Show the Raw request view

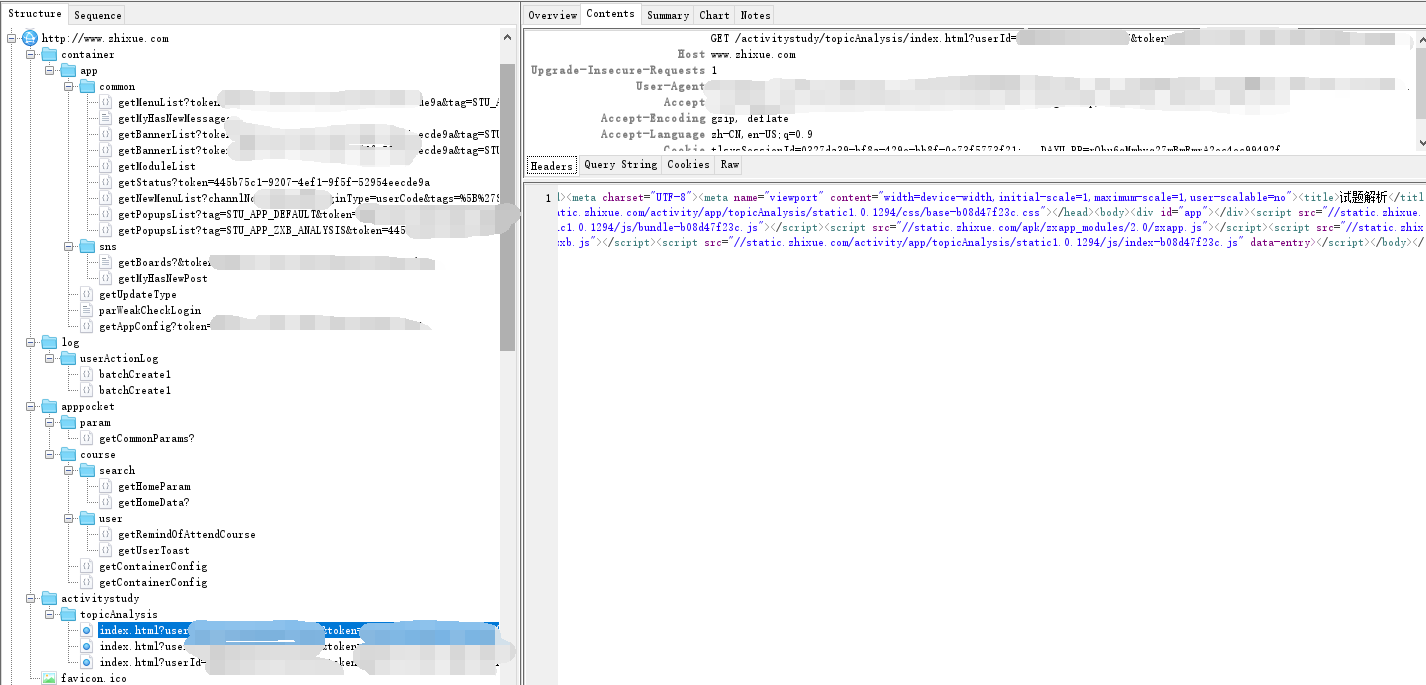click(x=730, y=164)
